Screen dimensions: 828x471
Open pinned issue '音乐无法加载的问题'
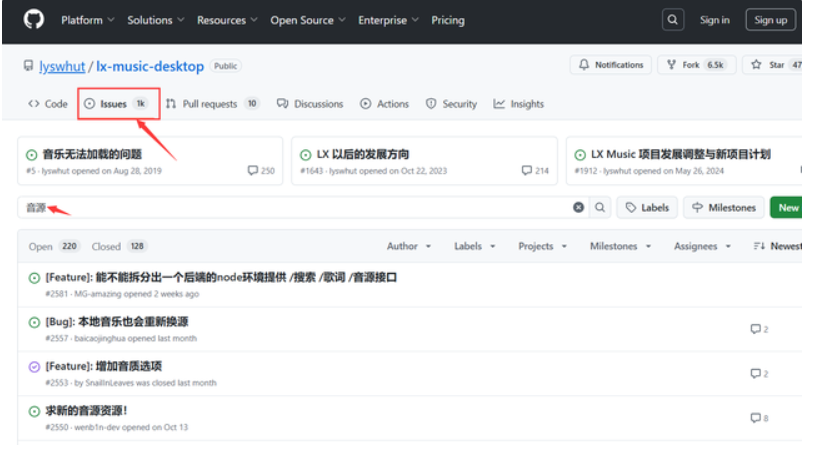(92, 154)
